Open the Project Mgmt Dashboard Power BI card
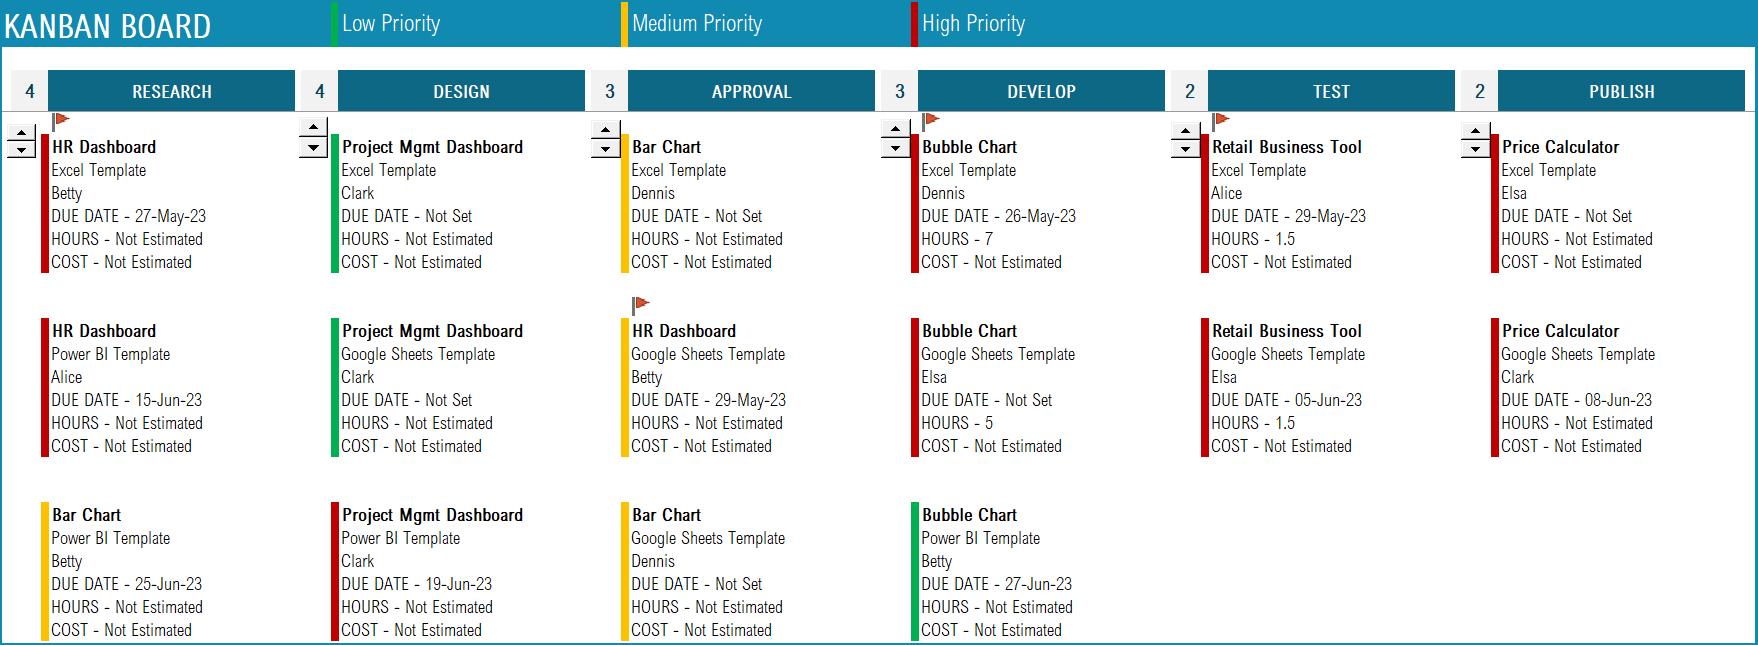The image size is (1758, 645). click(x=428, y=572)
